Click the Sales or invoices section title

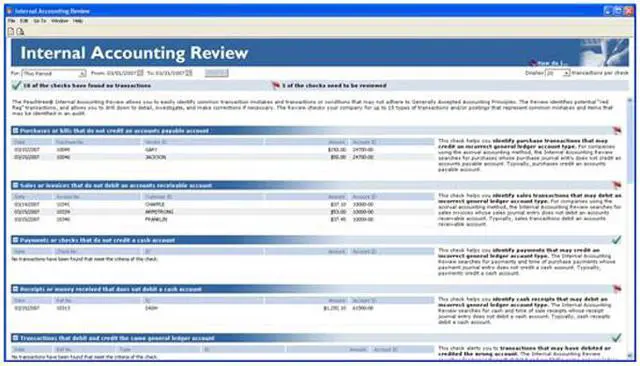point(116,185)
